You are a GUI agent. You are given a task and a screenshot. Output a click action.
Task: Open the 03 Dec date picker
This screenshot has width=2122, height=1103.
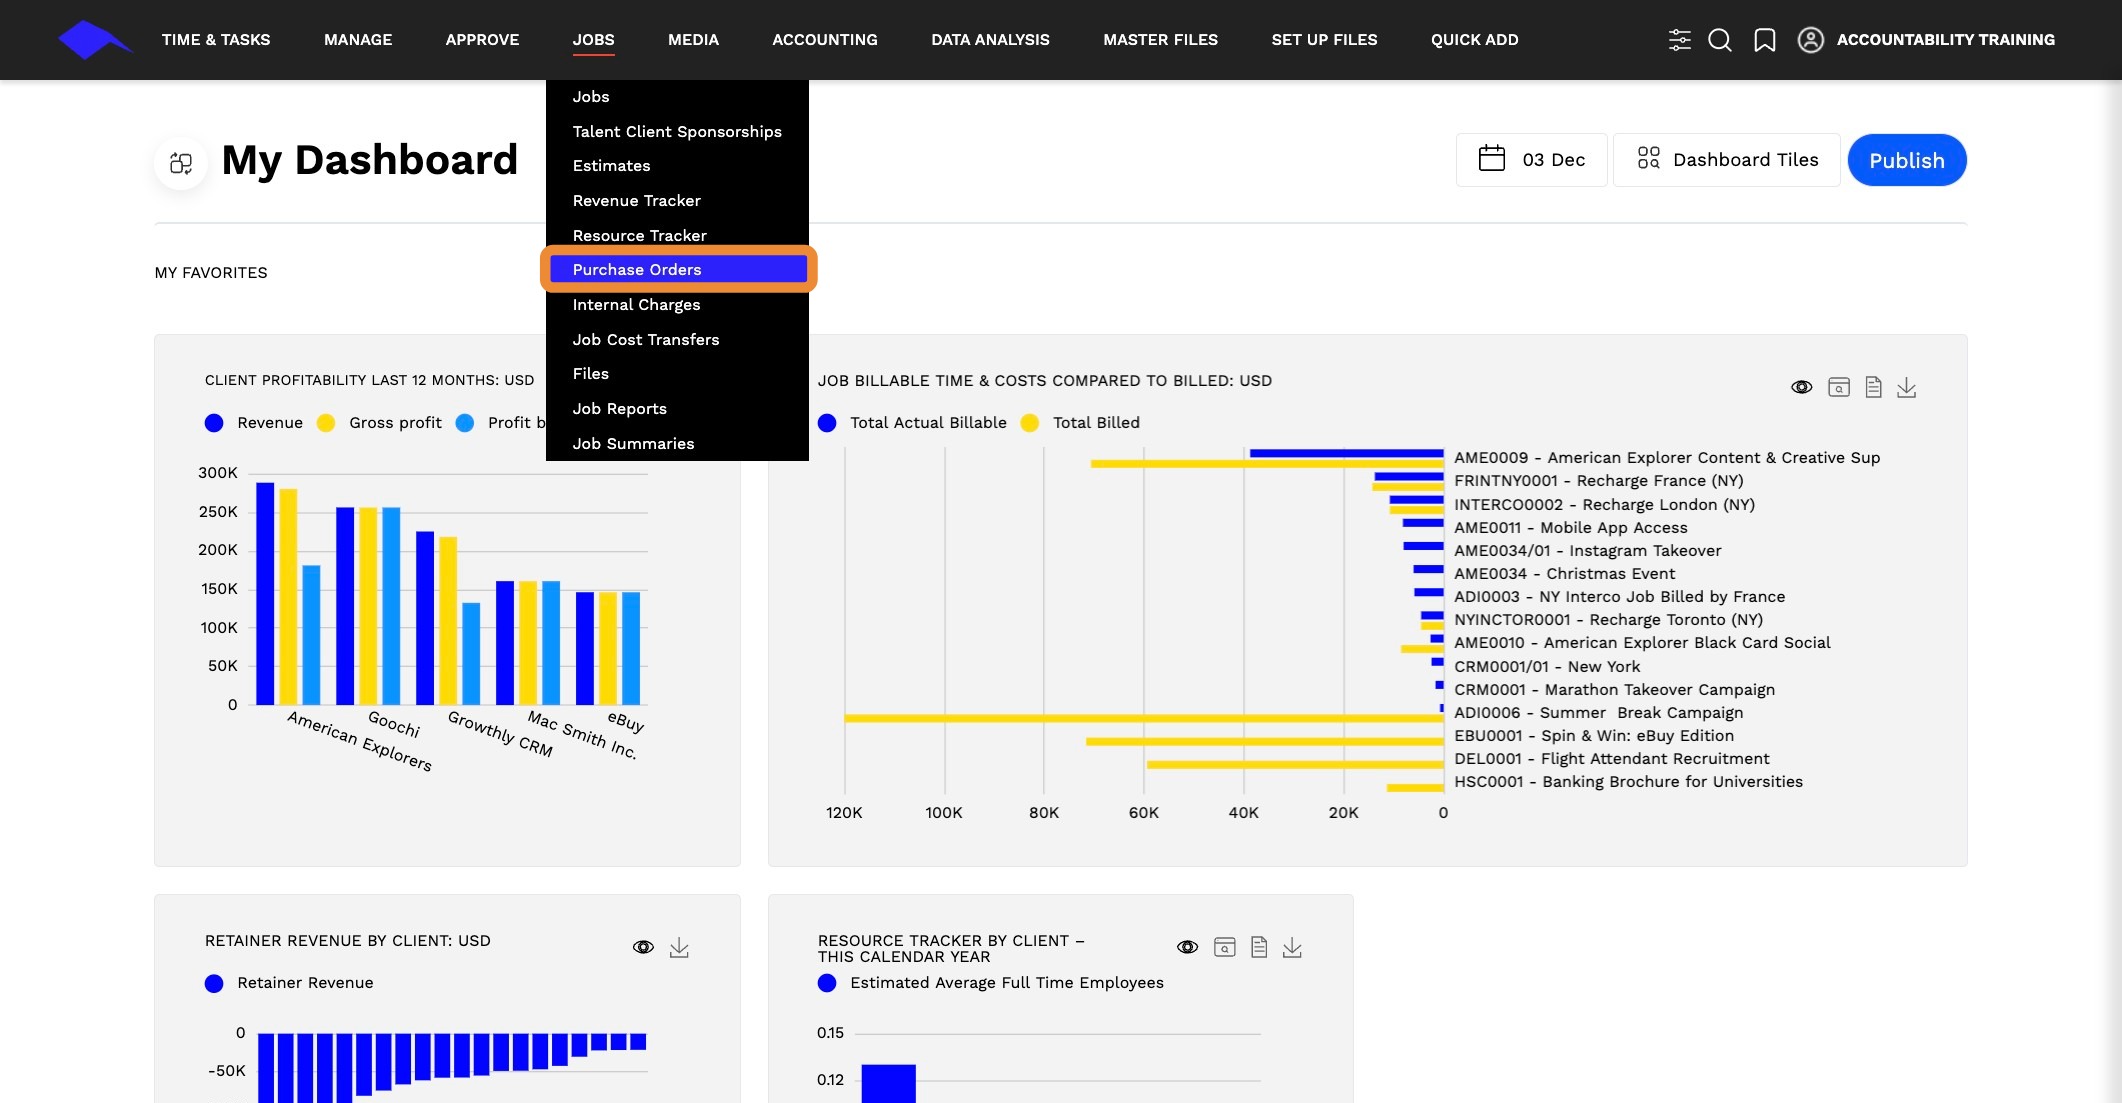pos(1531,160)
